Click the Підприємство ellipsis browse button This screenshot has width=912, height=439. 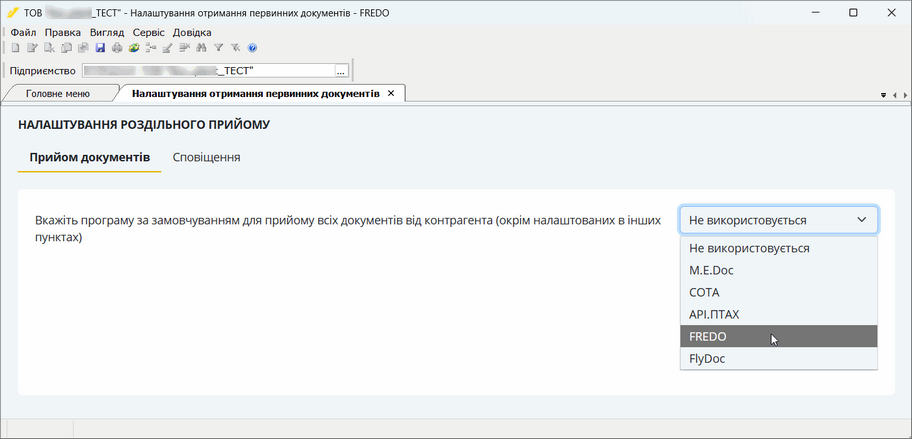(x=341, y=71)
